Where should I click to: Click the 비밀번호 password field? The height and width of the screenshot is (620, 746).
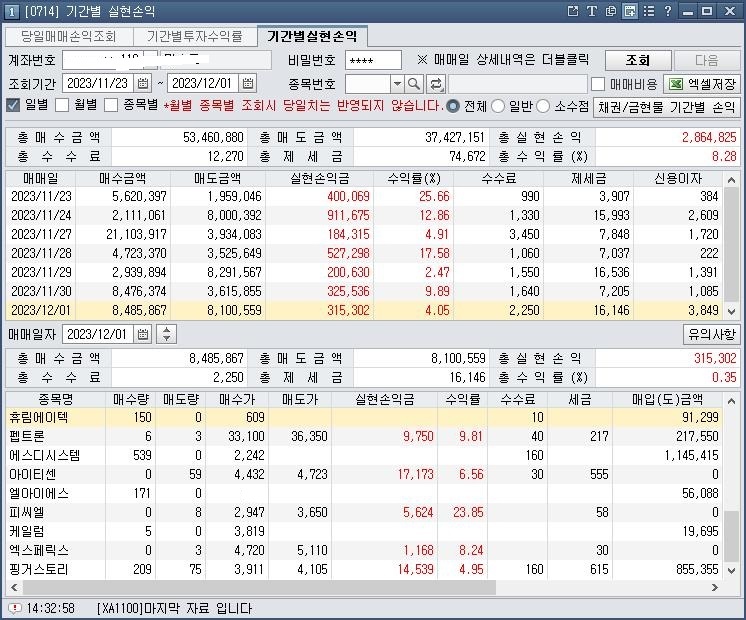(373, 60)
